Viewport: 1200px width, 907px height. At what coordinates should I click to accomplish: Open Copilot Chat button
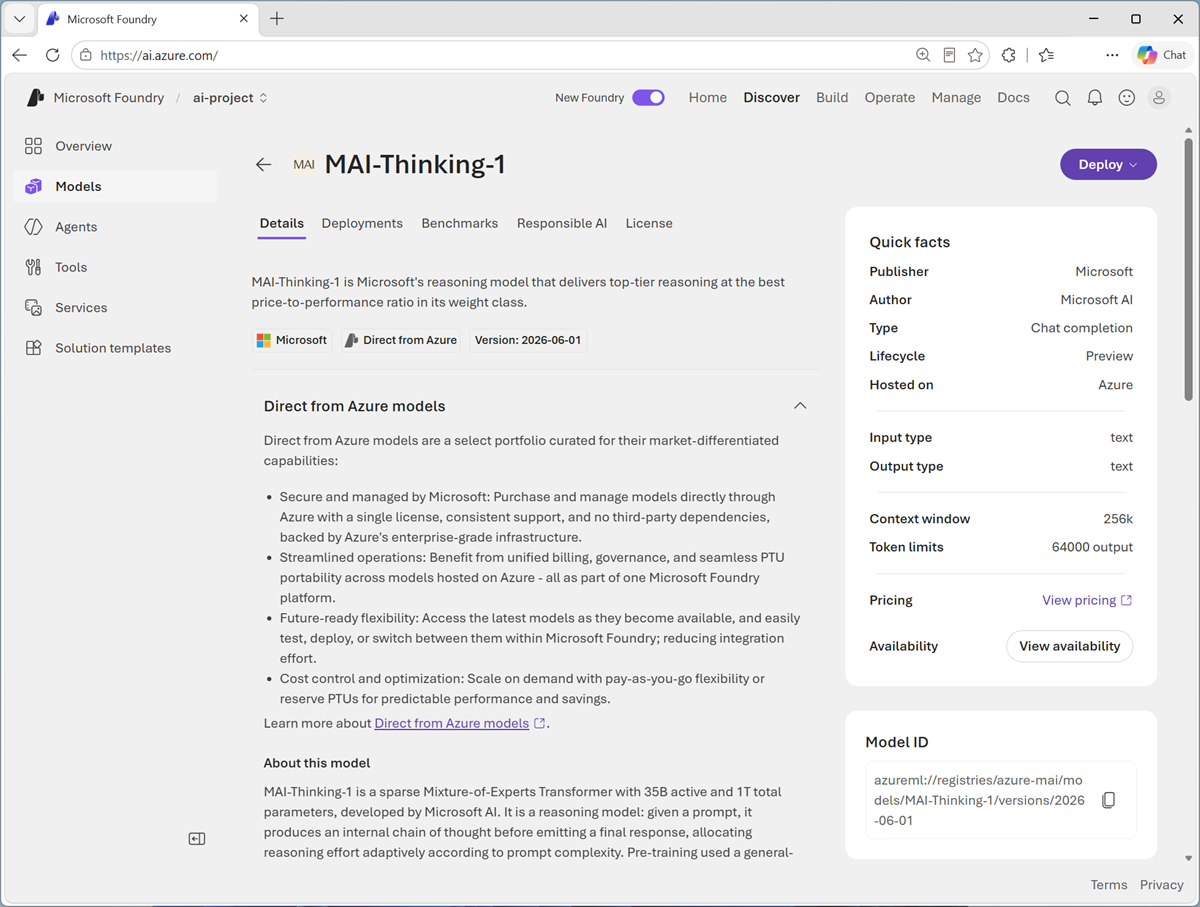[x=1162, y=56]
